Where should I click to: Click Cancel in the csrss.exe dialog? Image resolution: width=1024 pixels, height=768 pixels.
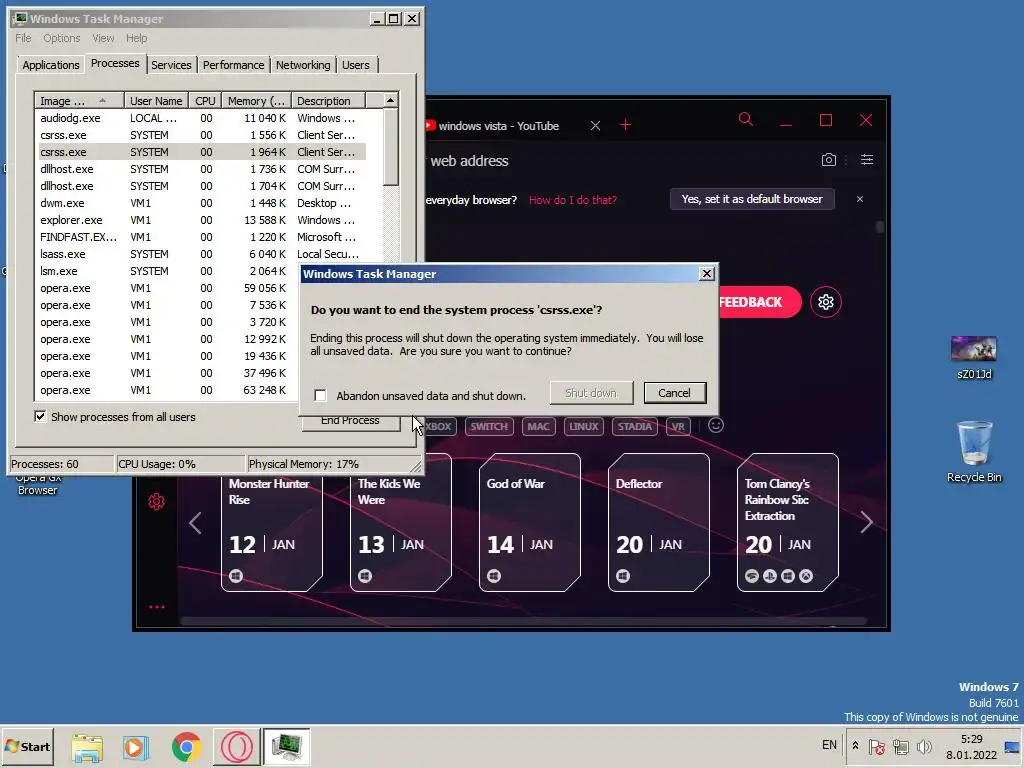tap(674, 392)
